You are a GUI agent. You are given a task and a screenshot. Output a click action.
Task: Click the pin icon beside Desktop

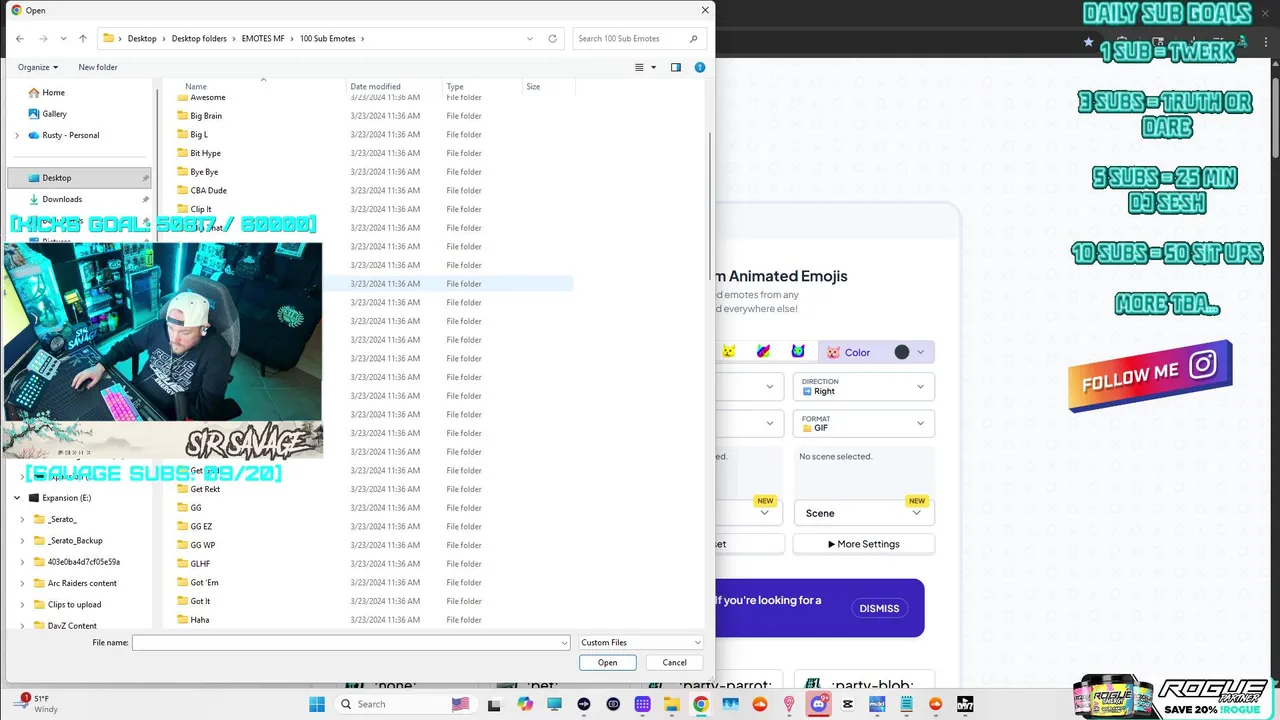coord(145,178)
